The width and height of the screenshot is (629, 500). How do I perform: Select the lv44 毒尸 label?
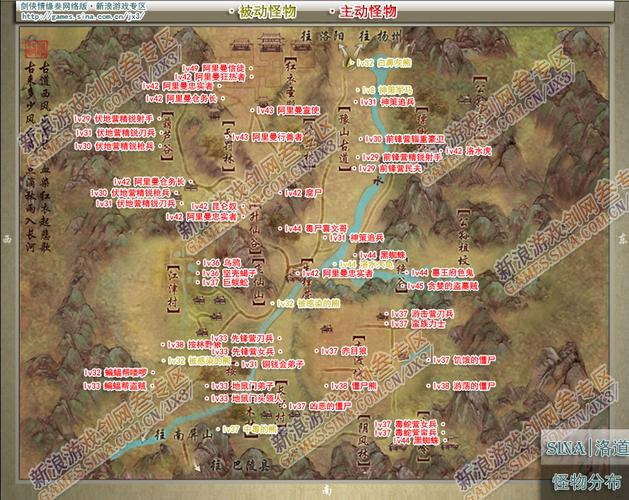[x=315, y=229]
